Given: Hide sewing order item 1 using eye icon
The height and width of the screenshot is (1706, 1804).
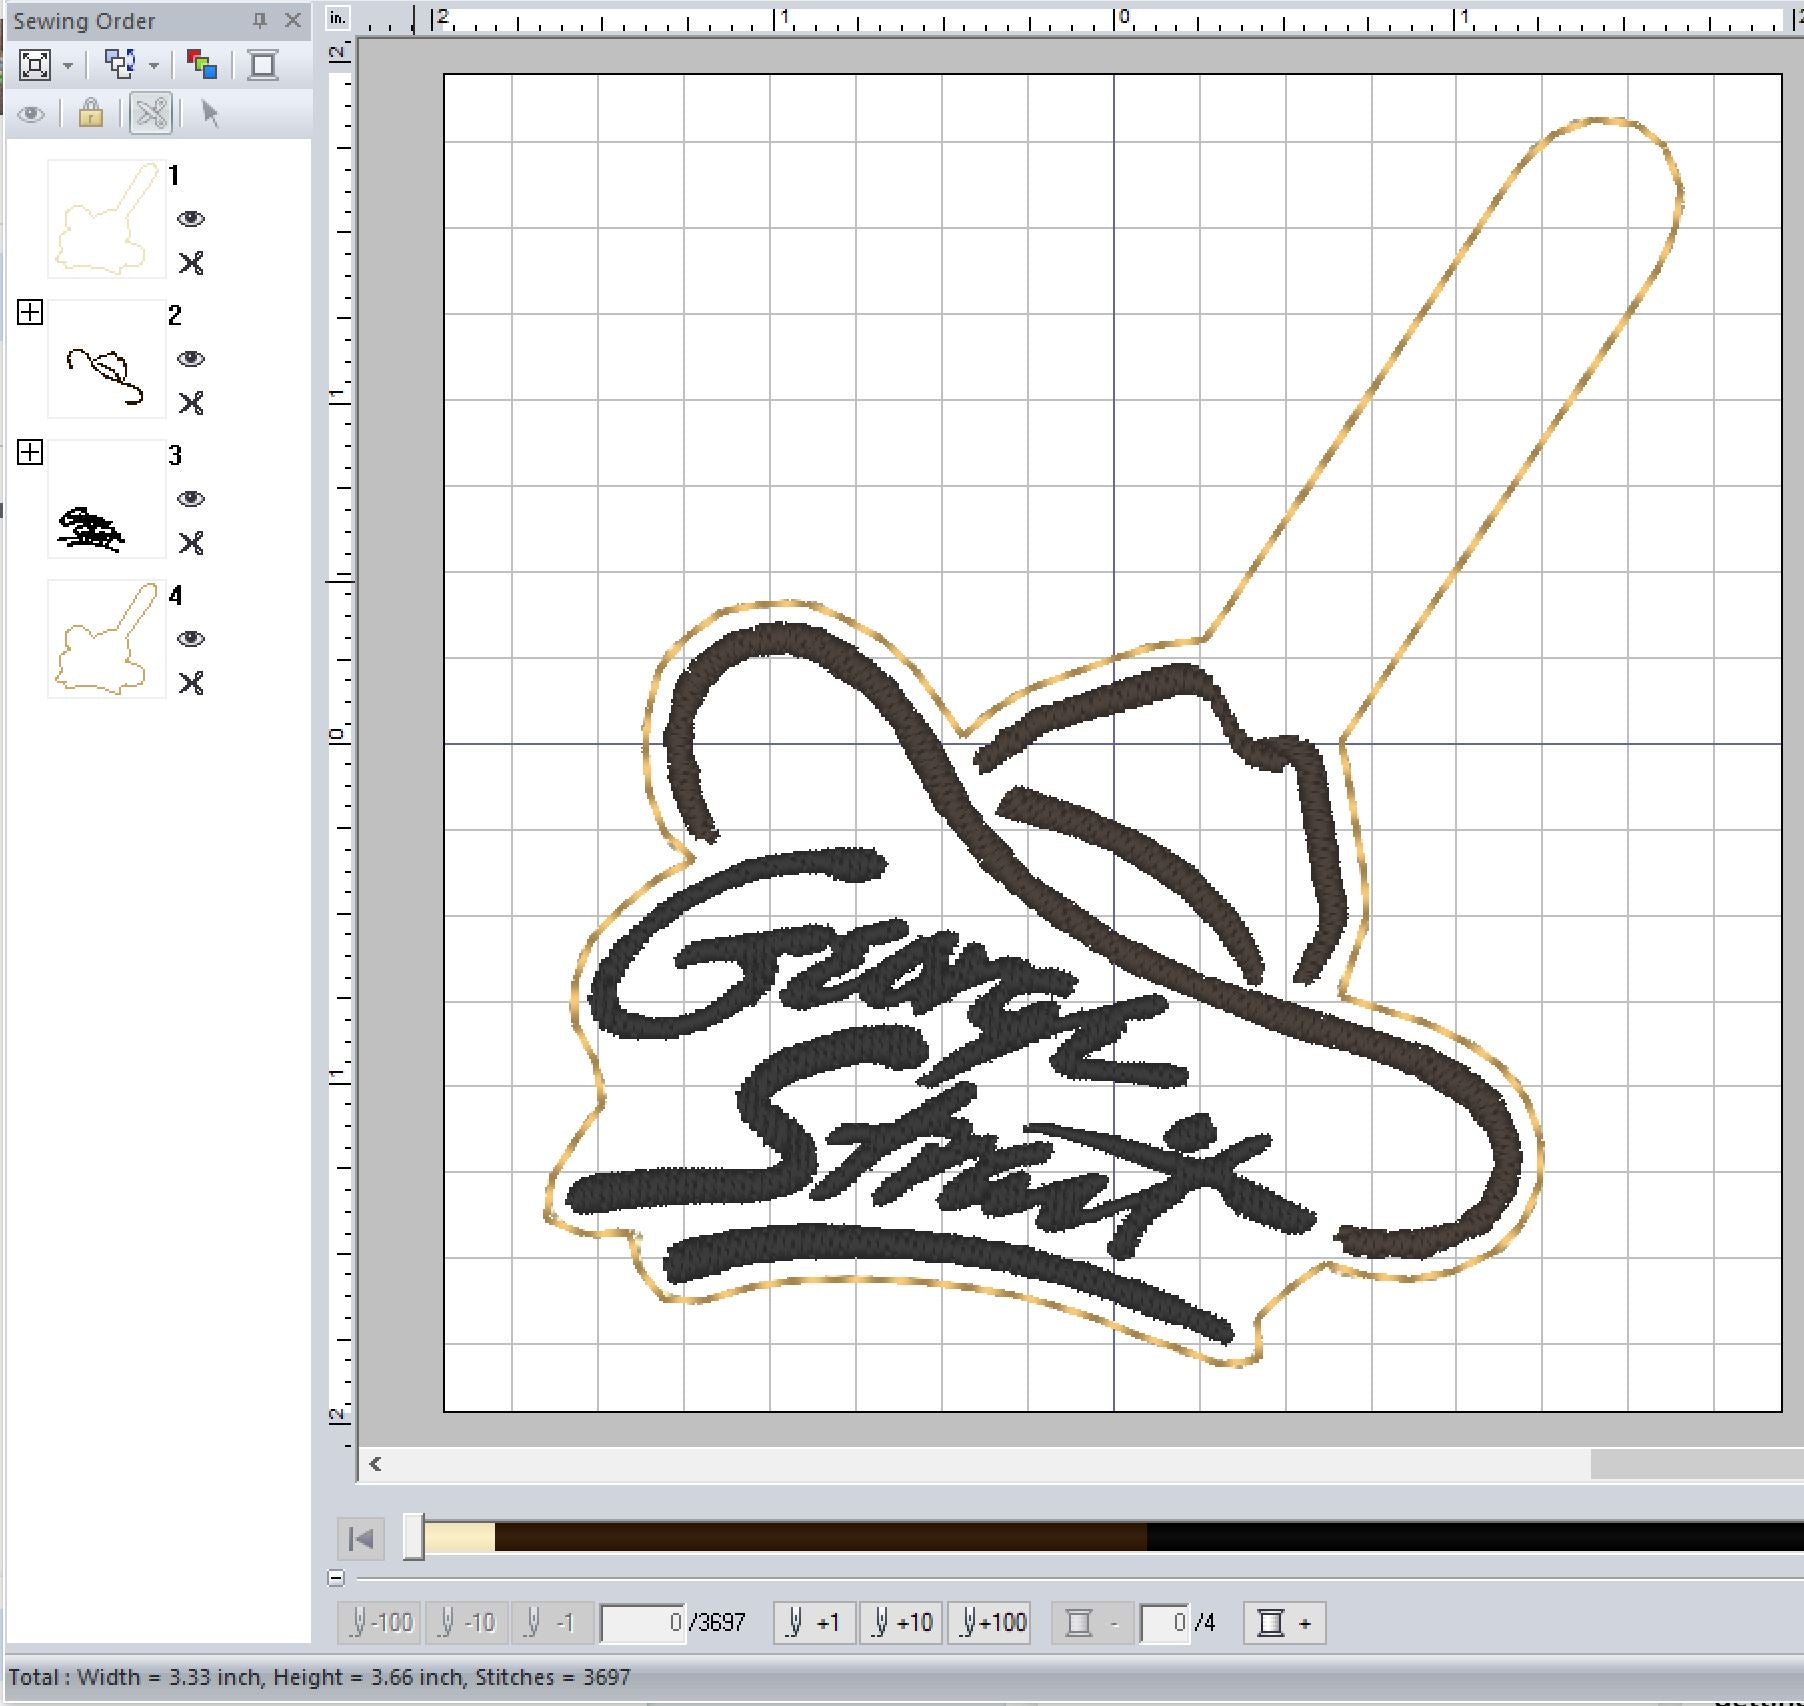Looking at the screenshot, I should pos(191,219).
